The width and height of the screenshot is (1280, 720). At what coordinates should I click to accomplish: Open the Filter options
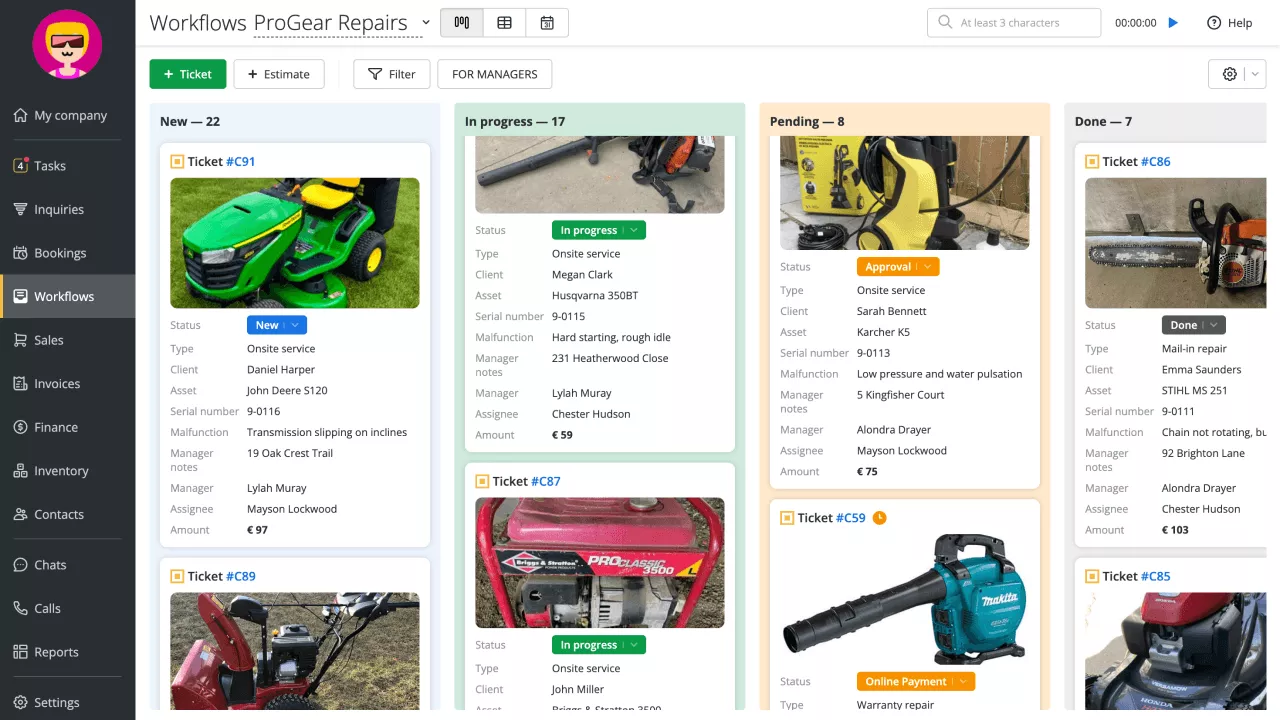tap(392, 74)
